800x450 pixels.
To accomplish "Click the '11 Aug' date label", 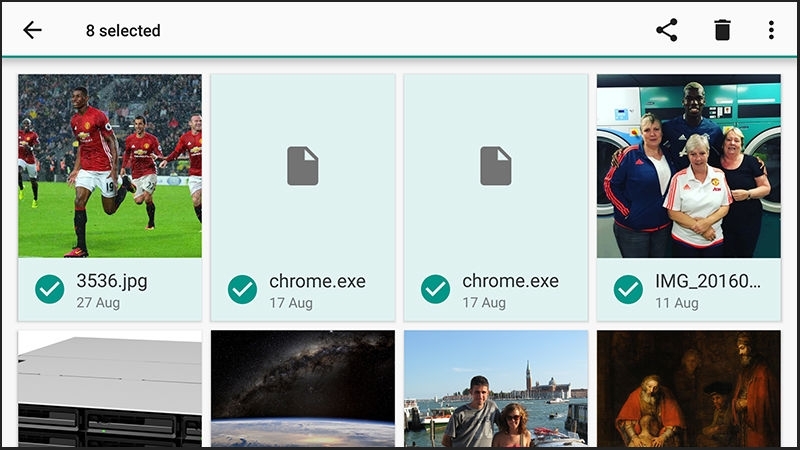I will [x=677, y=303].
